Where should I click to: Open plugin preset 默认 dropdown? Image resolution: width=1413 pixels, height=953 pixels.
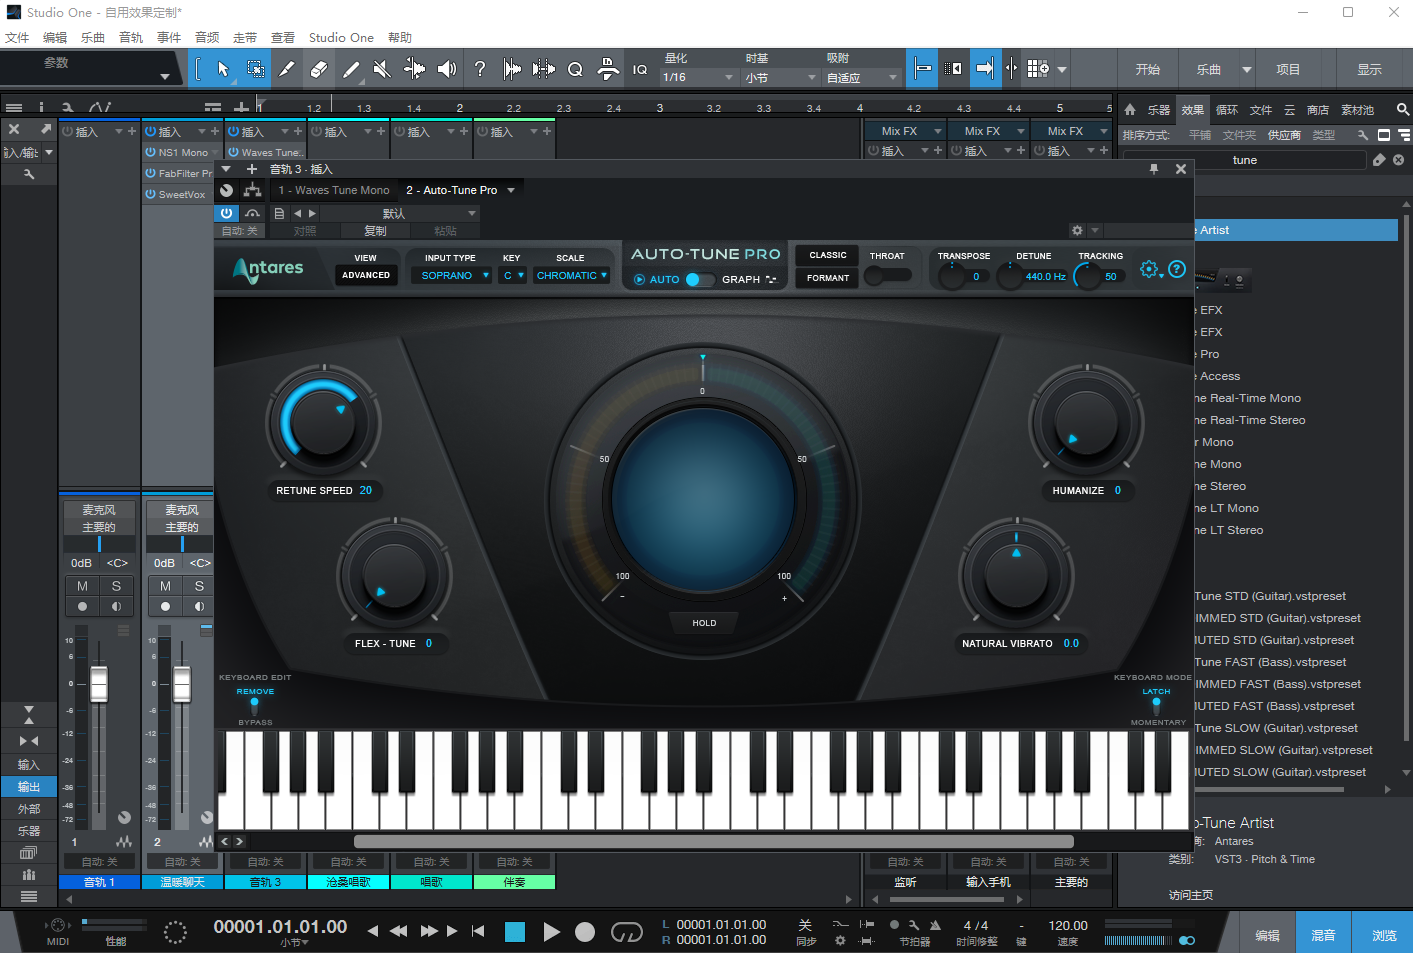pos(398,213)
